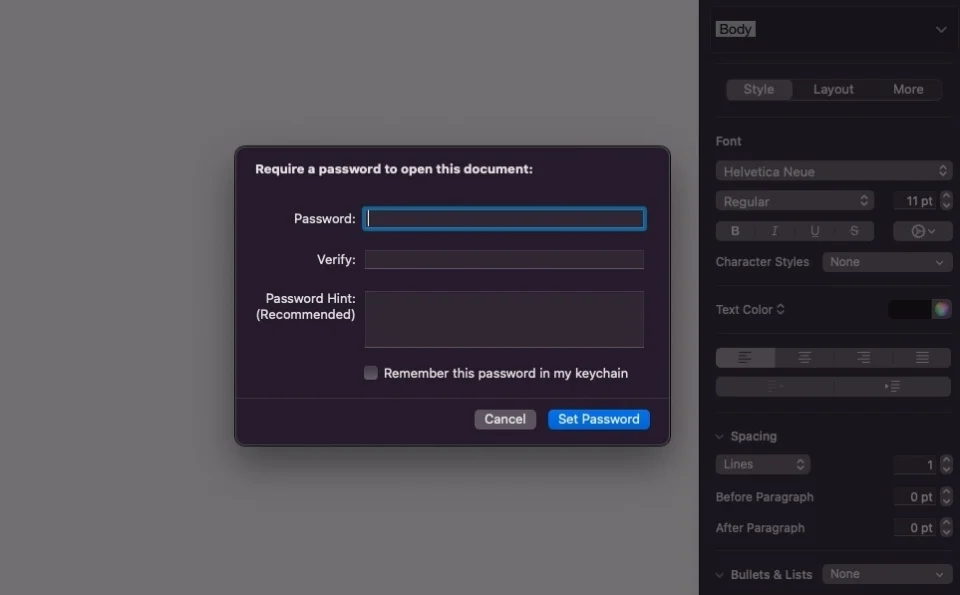The width and height of the screenshot is (960, 595).
Task: Select the Body paragraph style name
Action: 735,29
